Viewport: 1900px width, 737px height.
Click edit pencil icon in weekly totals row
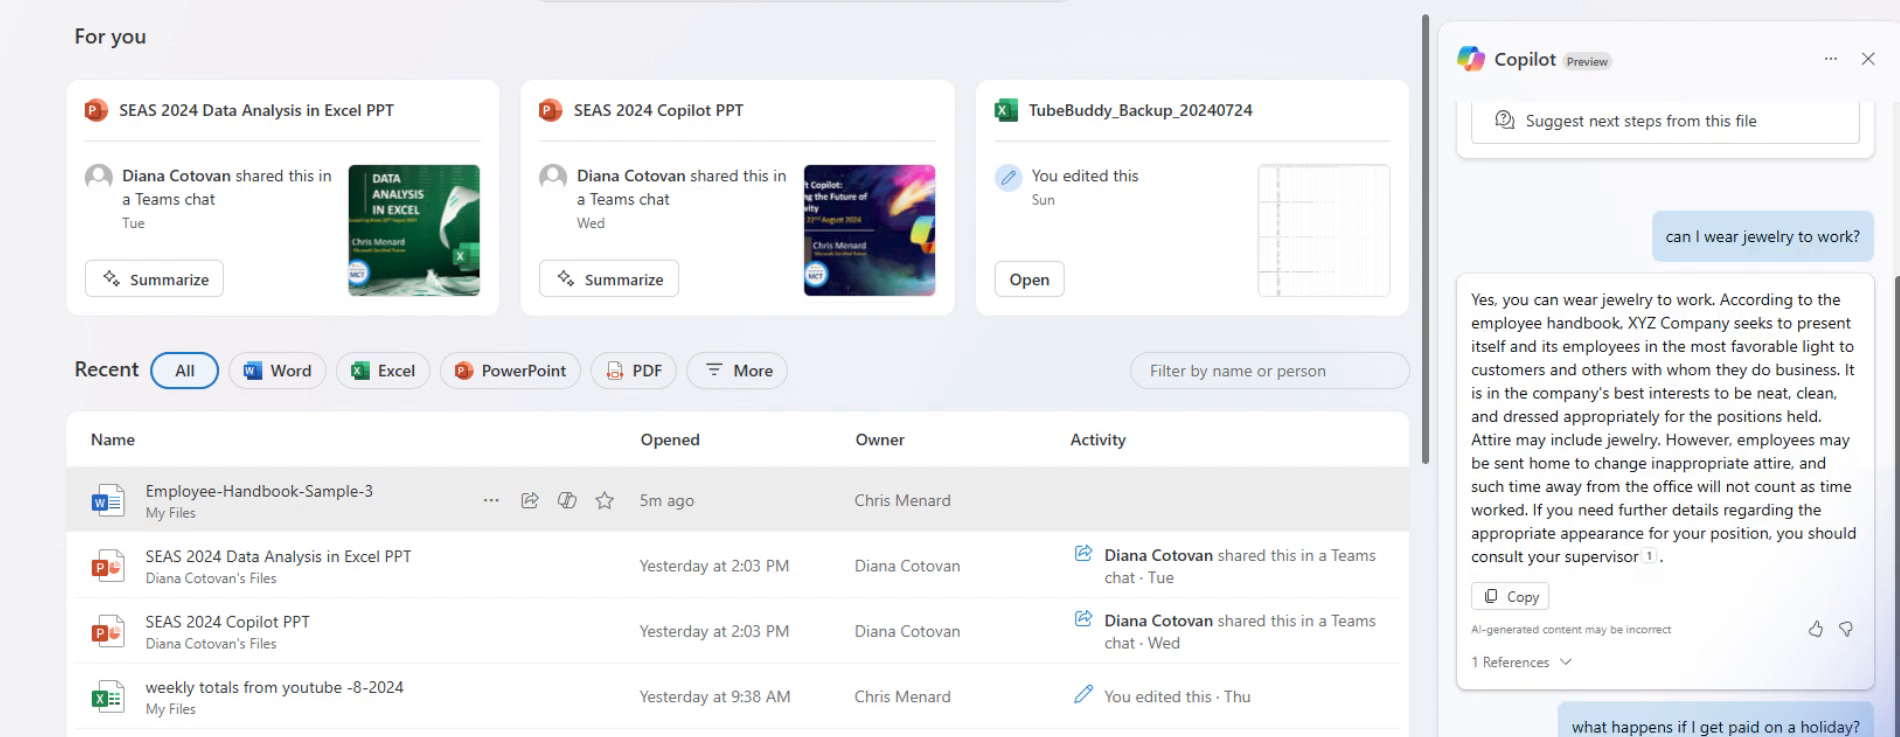tap(1083, 694)
